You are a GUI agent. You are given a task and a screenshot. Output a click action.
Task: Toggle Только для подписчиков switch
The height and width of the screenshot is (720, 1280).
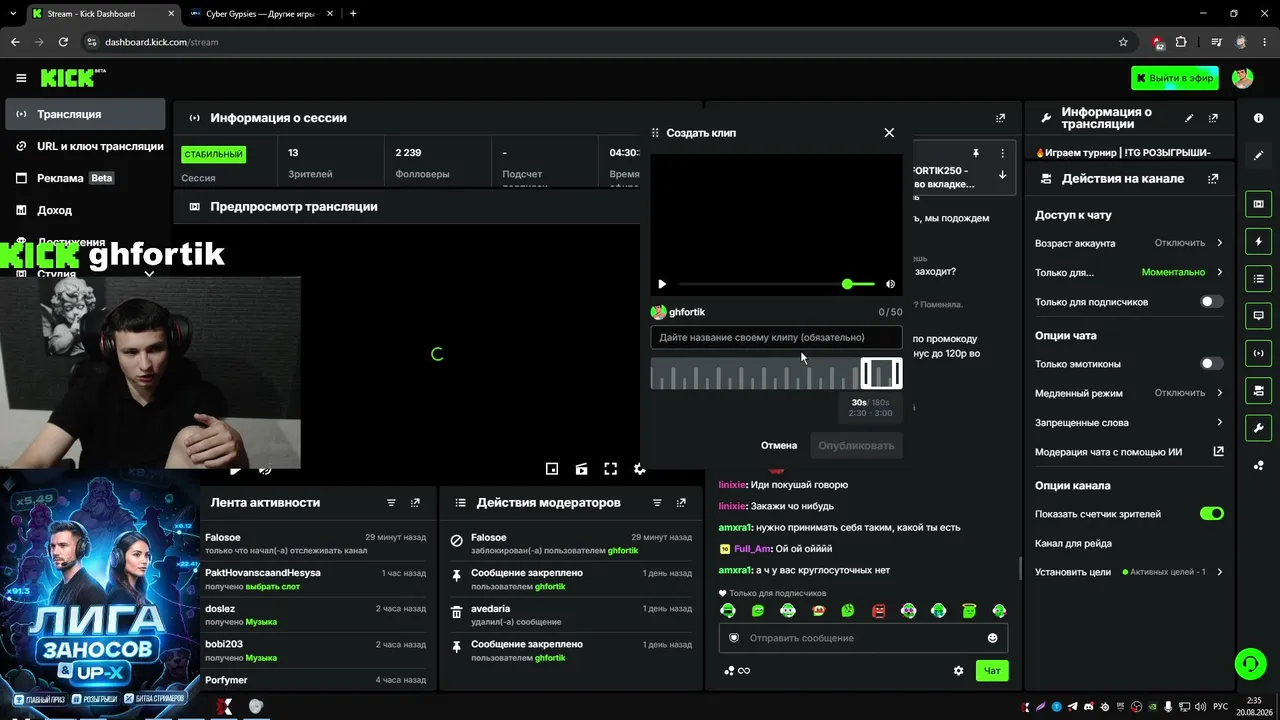coord(1211,302)
